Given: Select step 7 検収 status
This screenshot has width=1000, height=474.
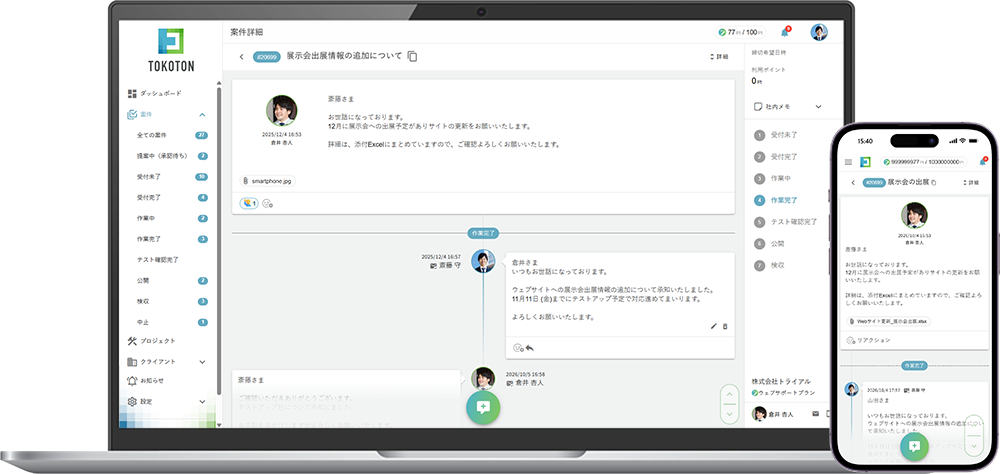Looking at the screenshot, I should (x=770, y=265).
